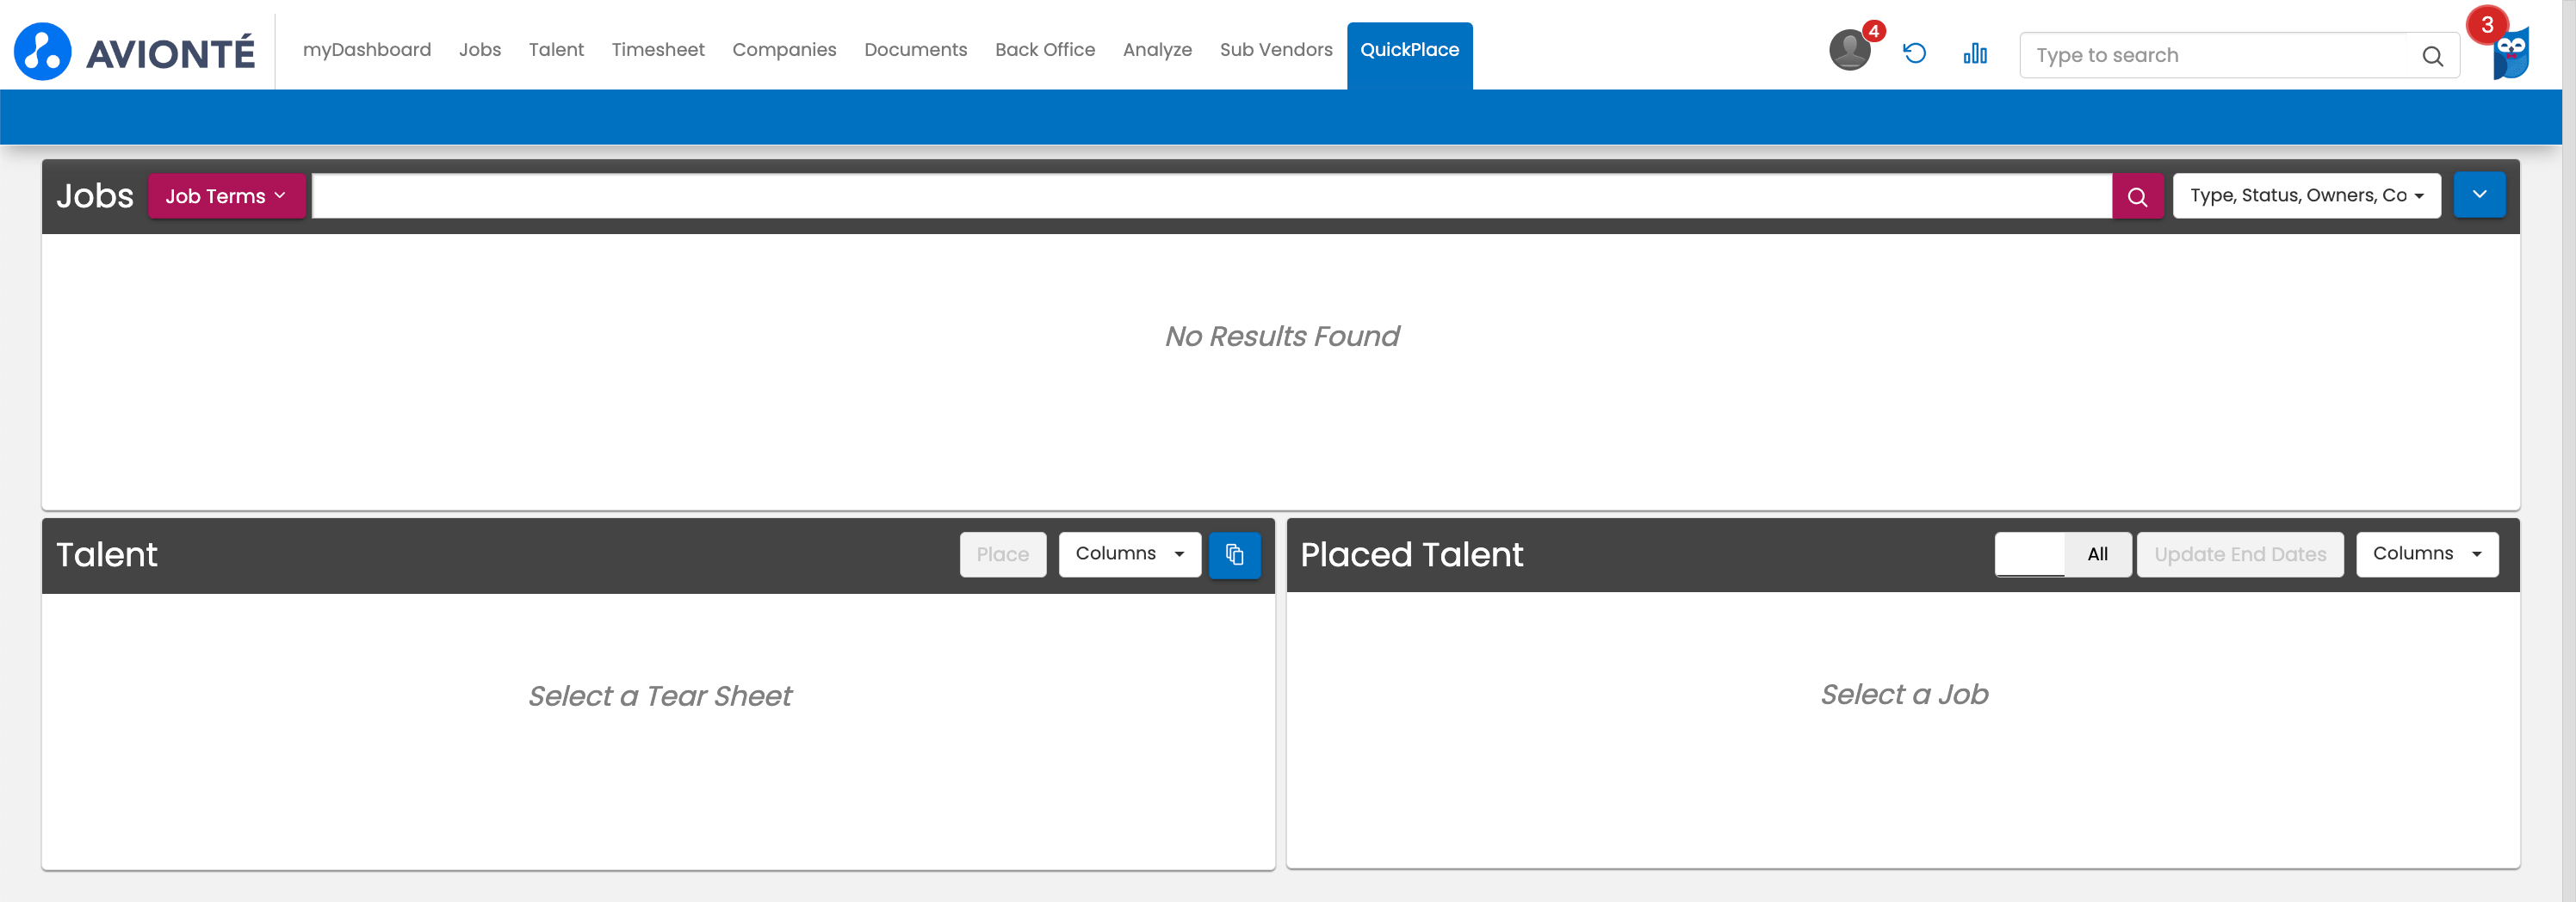This screenshot has width=2576, height=902.
Task: Open the Job Terms dropdown
Action: [x=226, y=196]
